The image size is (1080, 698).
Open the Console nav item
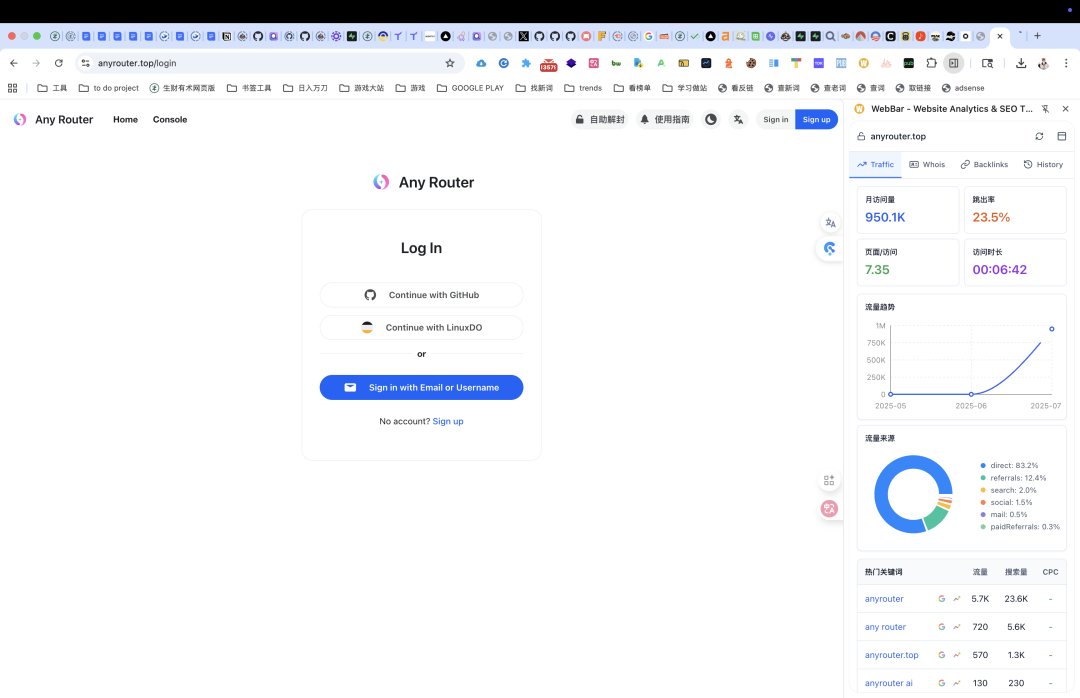pos(170,119)
